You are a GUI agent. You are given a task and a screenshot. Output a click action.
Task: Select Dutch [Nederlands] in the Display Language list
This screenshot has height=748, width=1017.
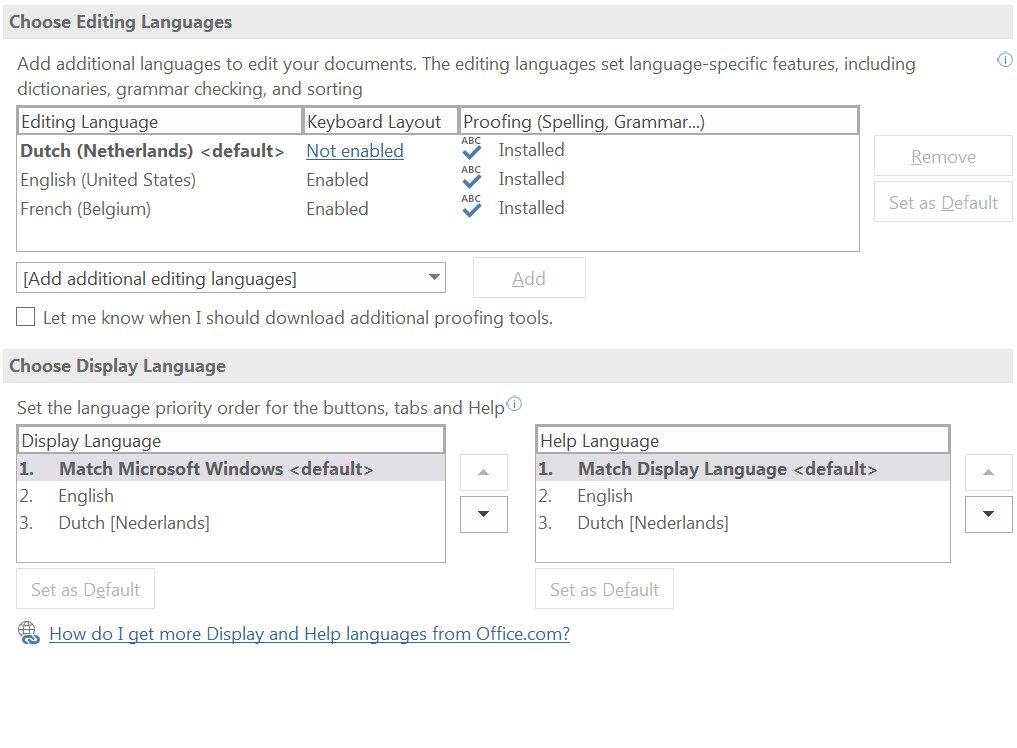click(x=134, y=523)
